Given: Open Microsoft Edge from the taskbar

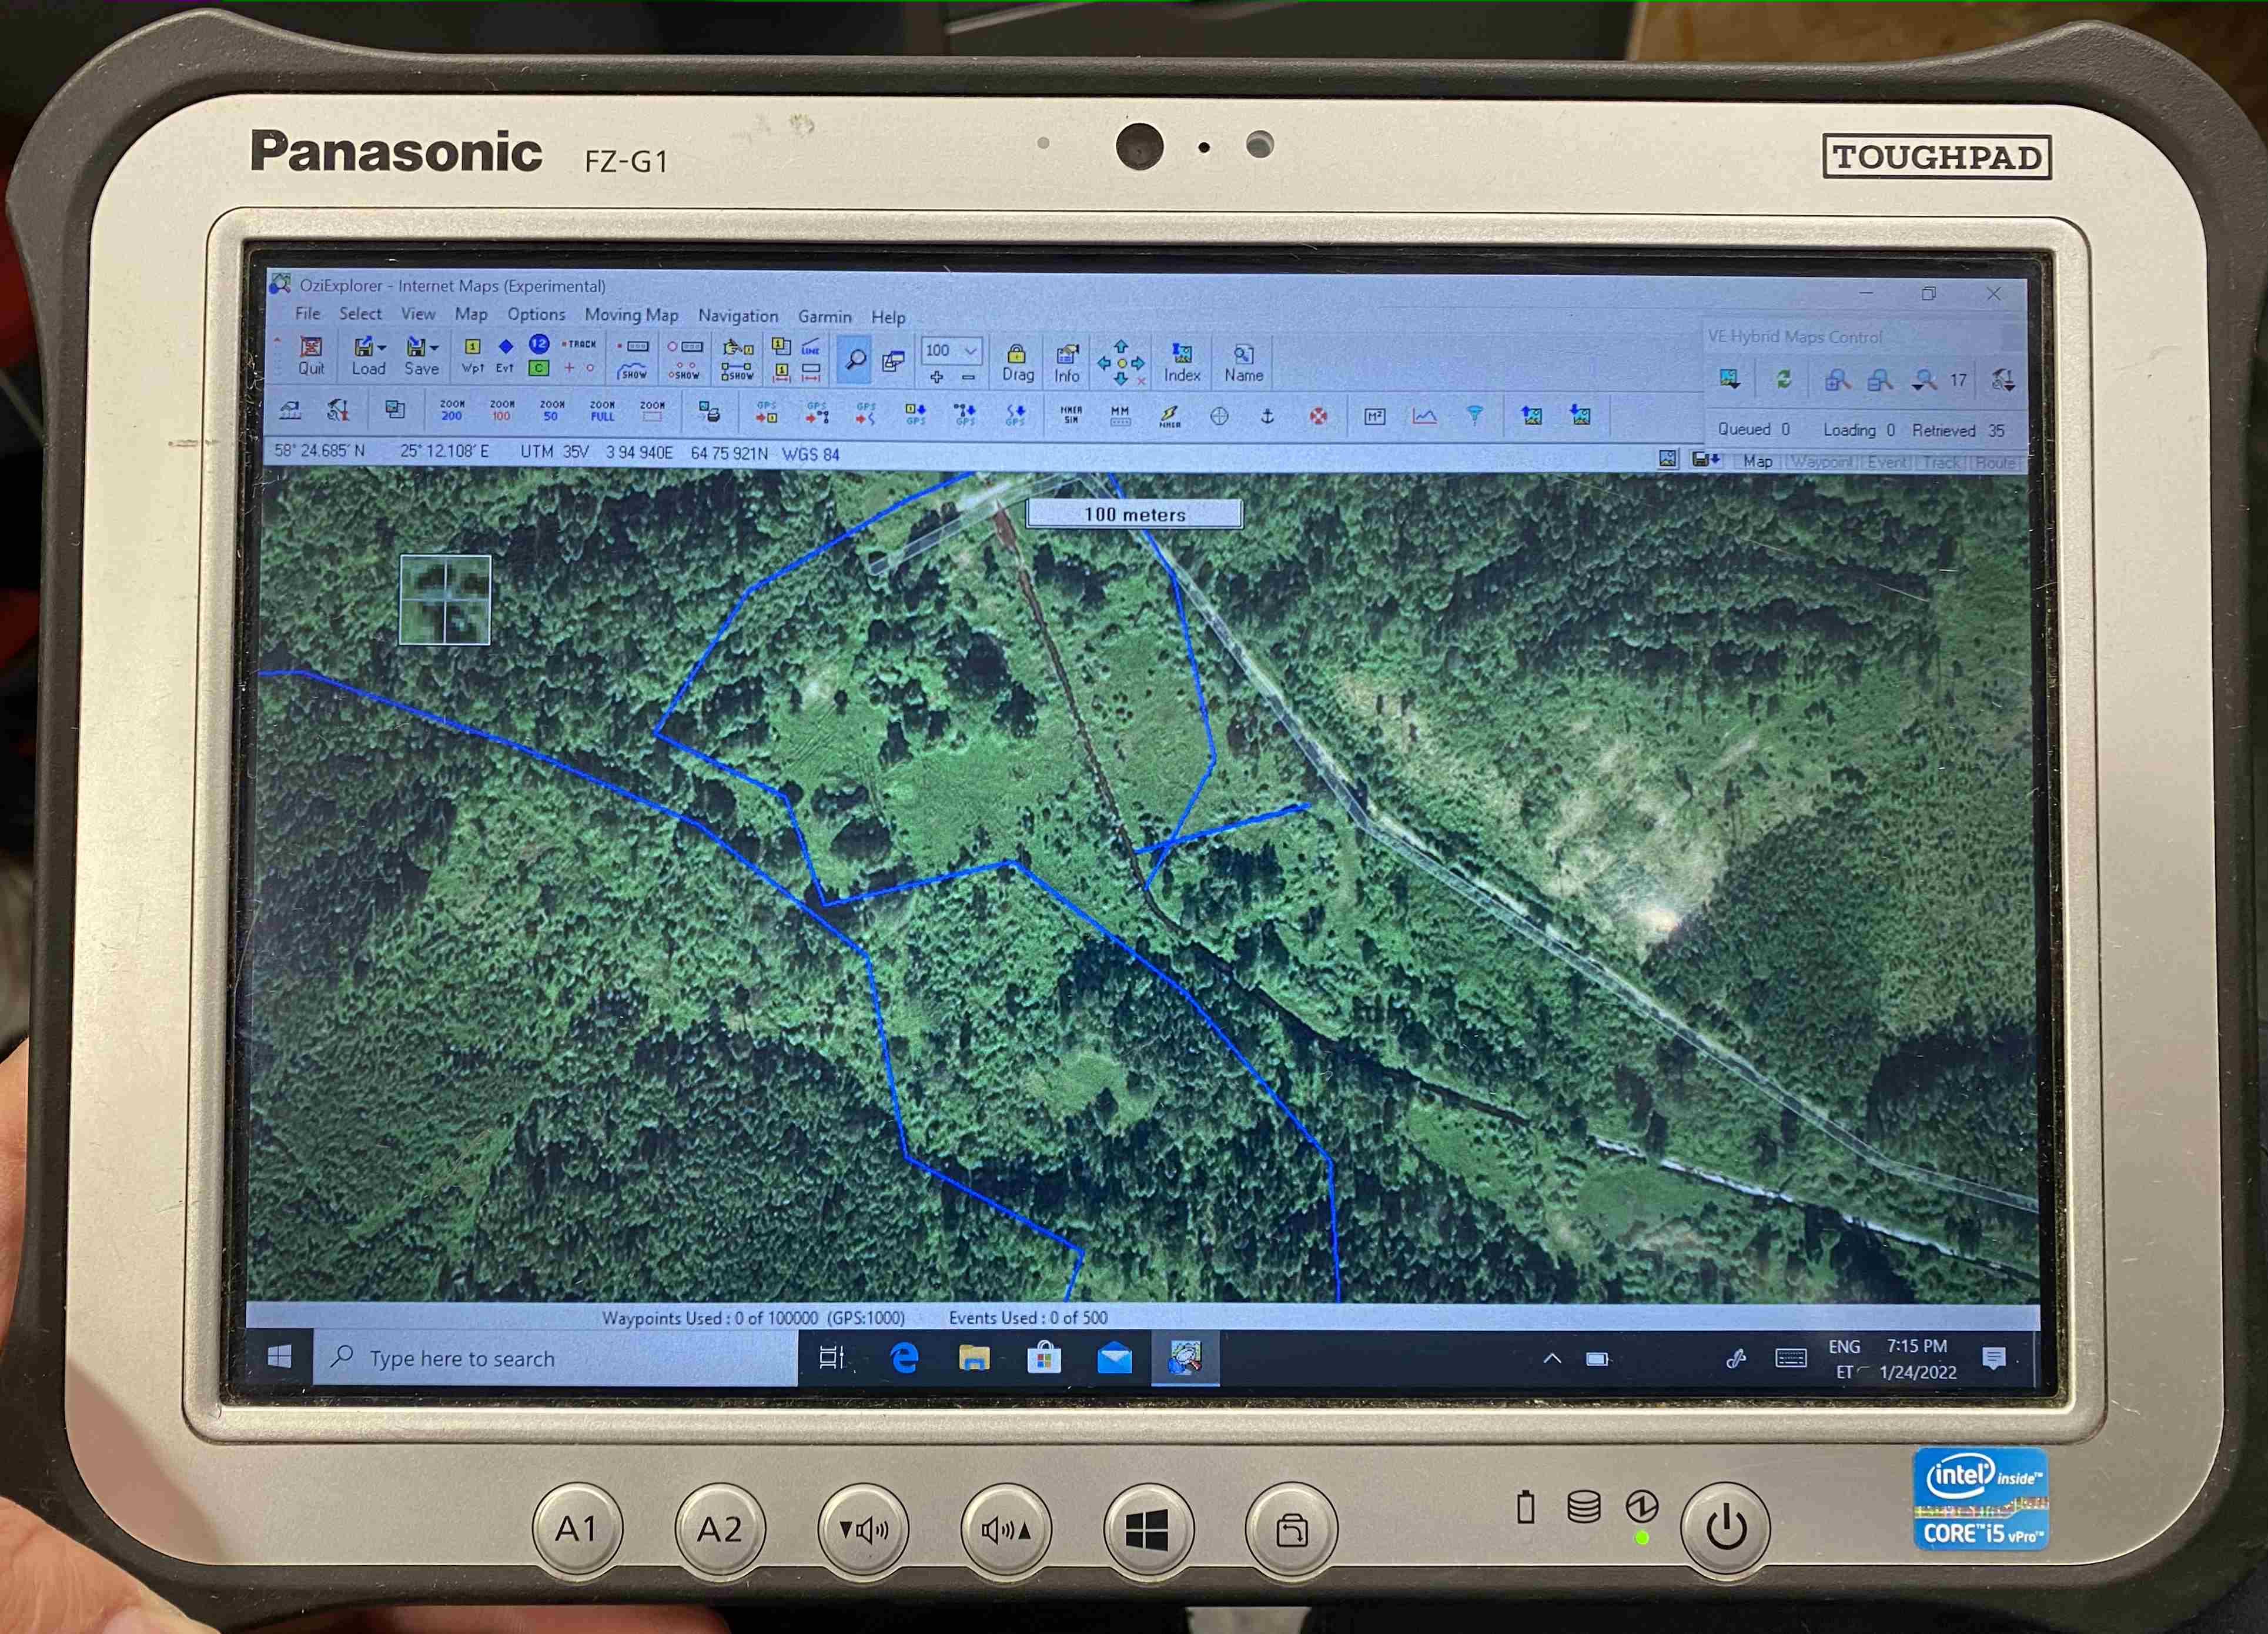Looking at the screenshot, I should pyautogui.click(x=904, y=1358).
